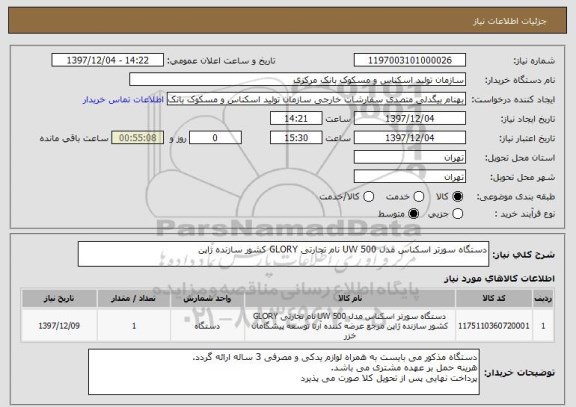Click the نام کالا column header

click(x=350, y=298)
